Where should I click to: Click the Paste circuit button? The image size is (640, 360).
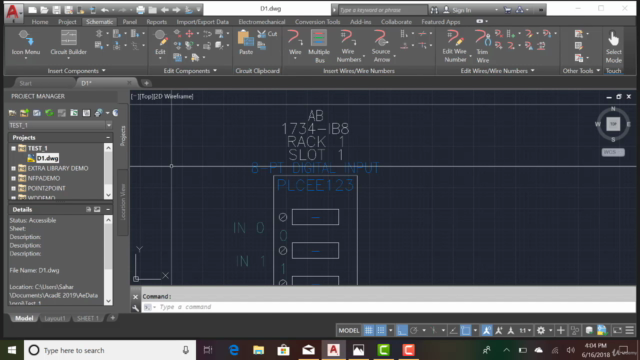point(246,43)
